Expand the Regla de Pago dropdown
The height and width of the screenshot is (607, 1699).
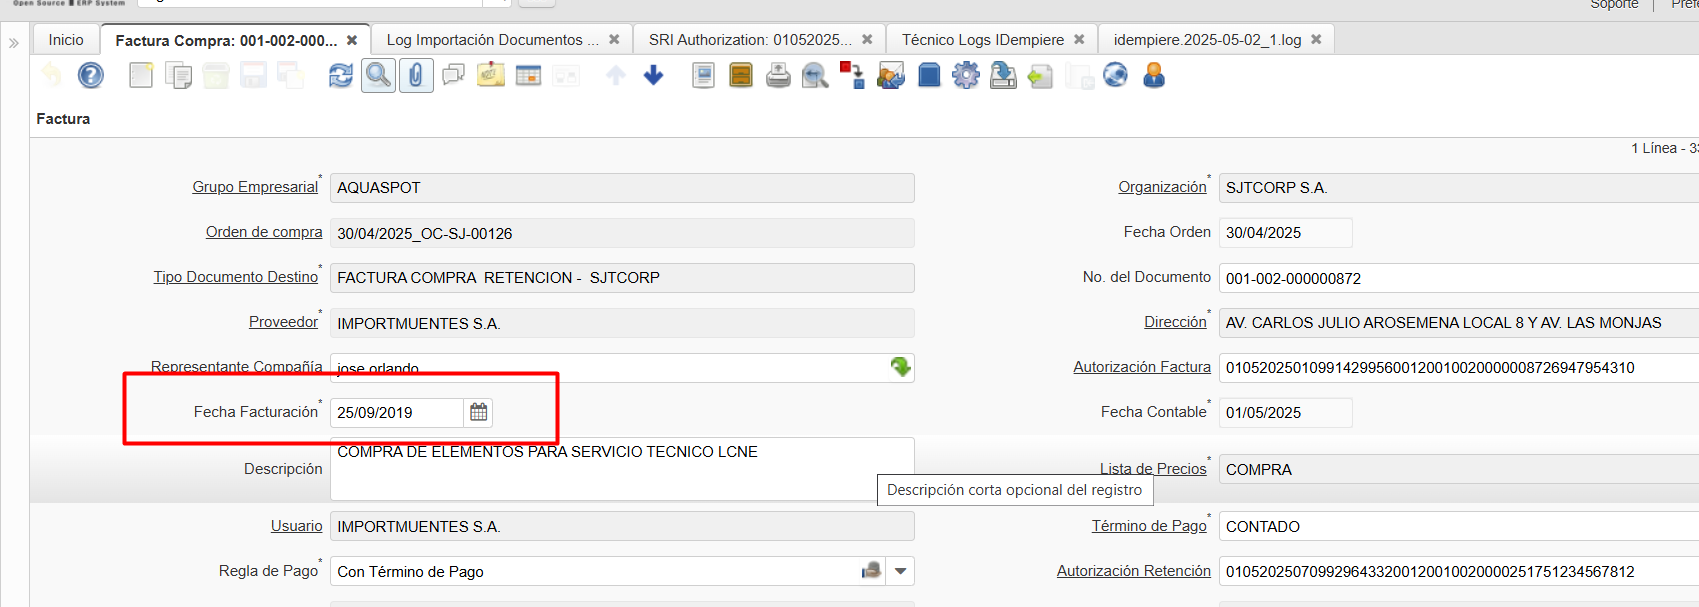[900, 571]
